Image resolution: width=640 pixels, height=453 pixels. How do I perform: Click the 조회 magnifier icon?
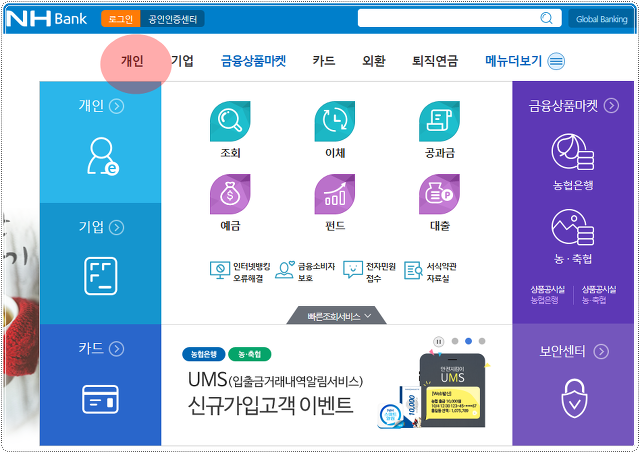coord(230,121)
